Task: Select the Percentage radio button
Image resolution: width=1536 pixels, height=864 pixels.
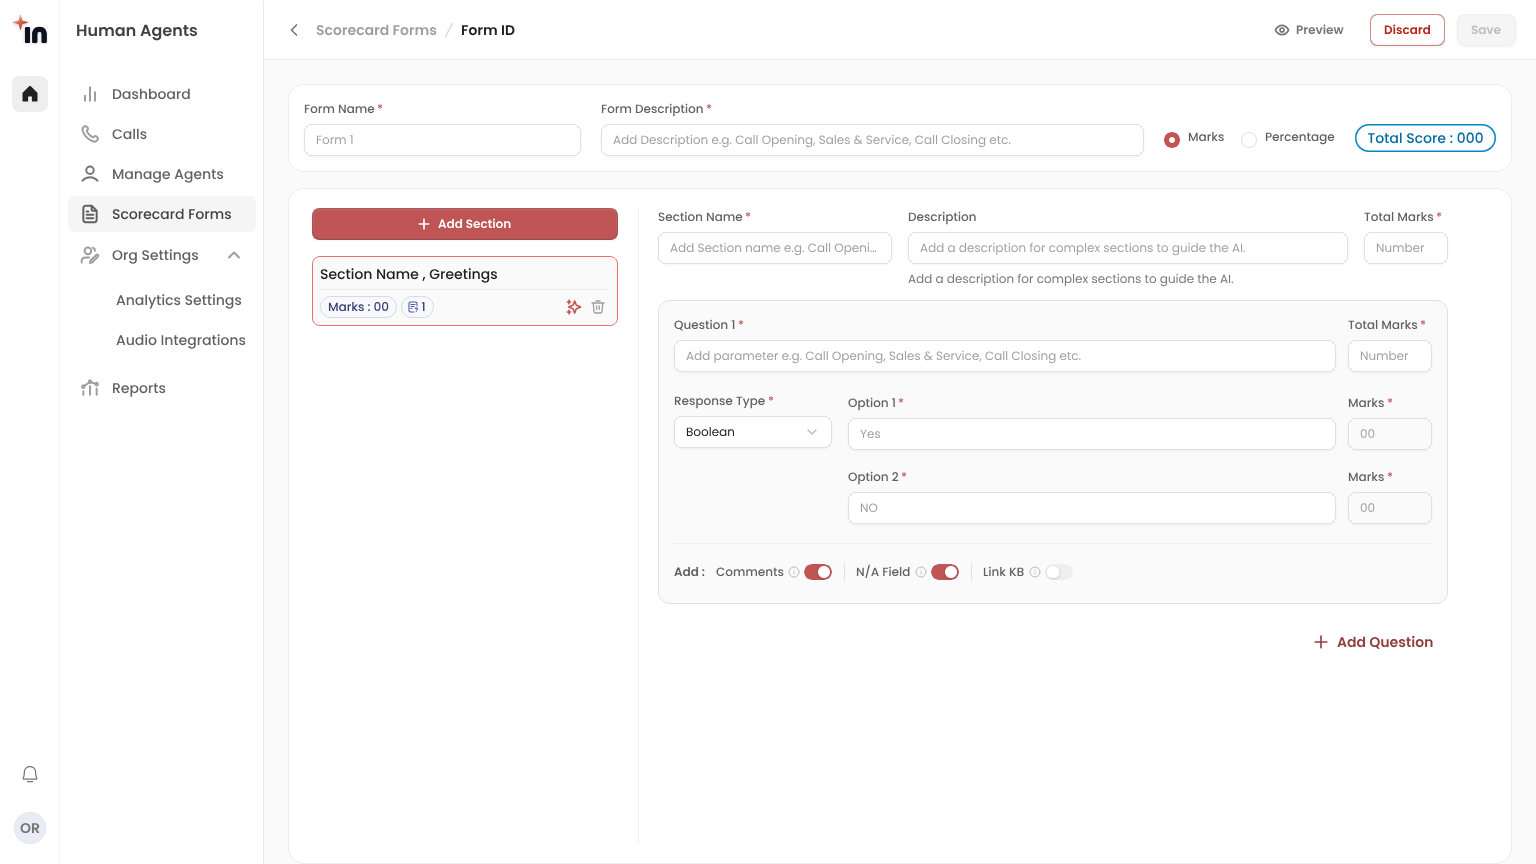Action: [1249, 140]
